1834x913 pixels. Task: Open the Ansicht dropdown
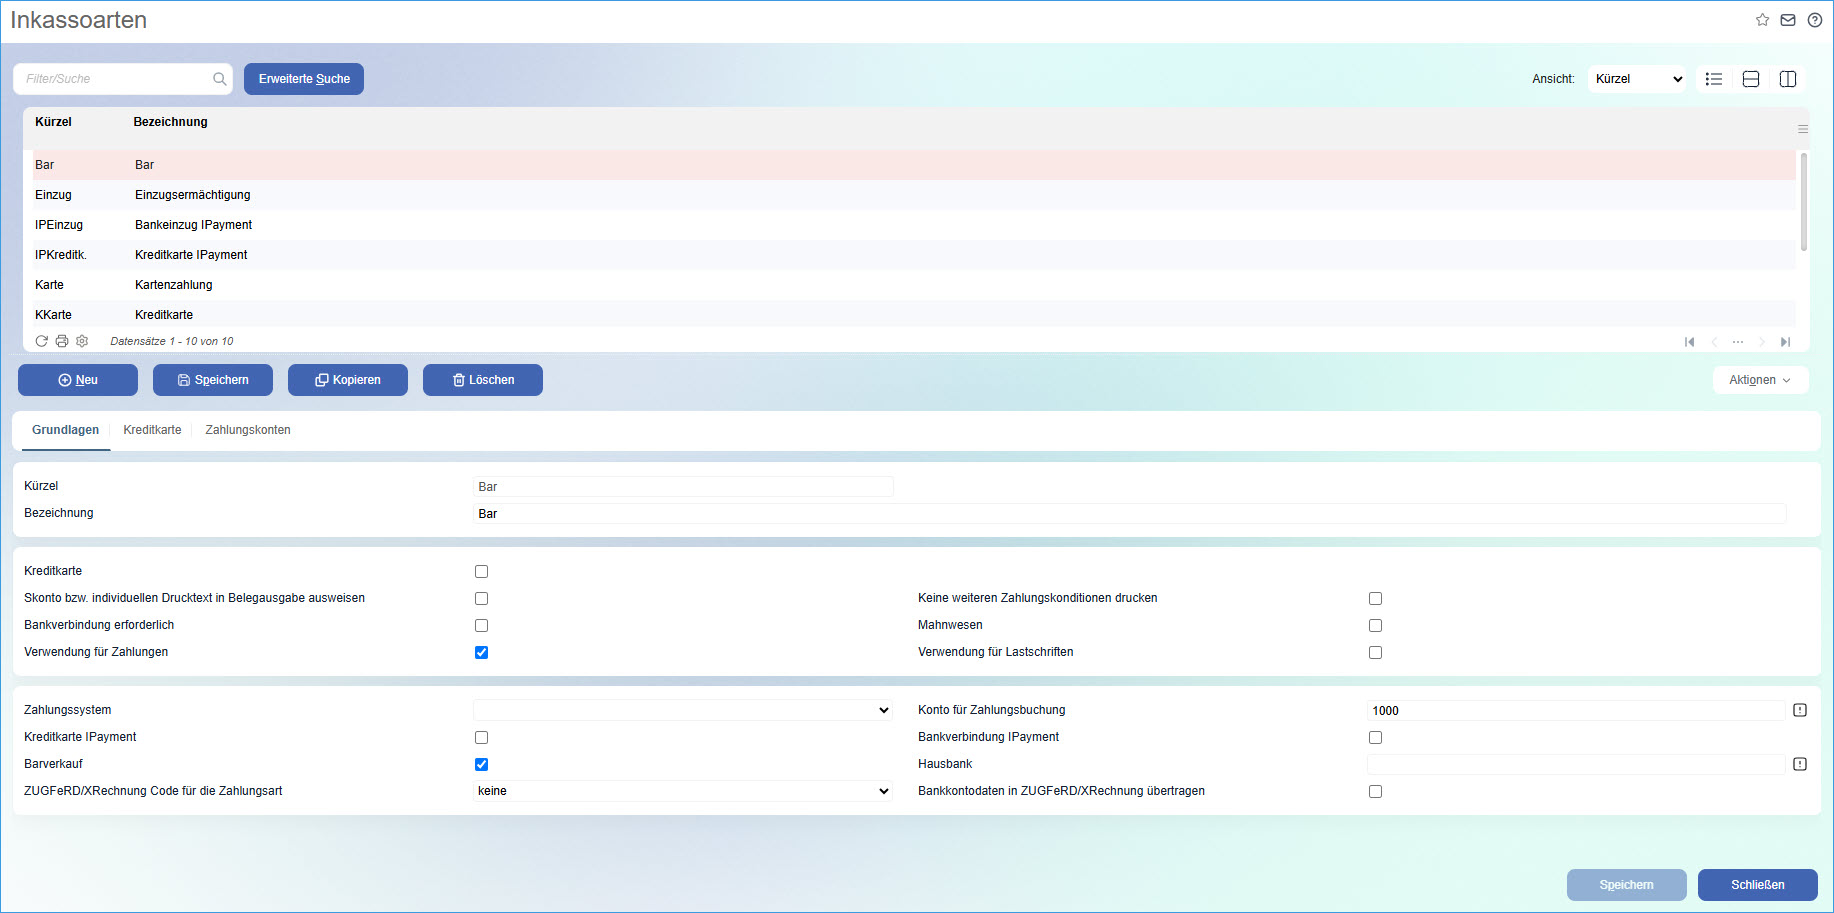[x=1637, y=79]
